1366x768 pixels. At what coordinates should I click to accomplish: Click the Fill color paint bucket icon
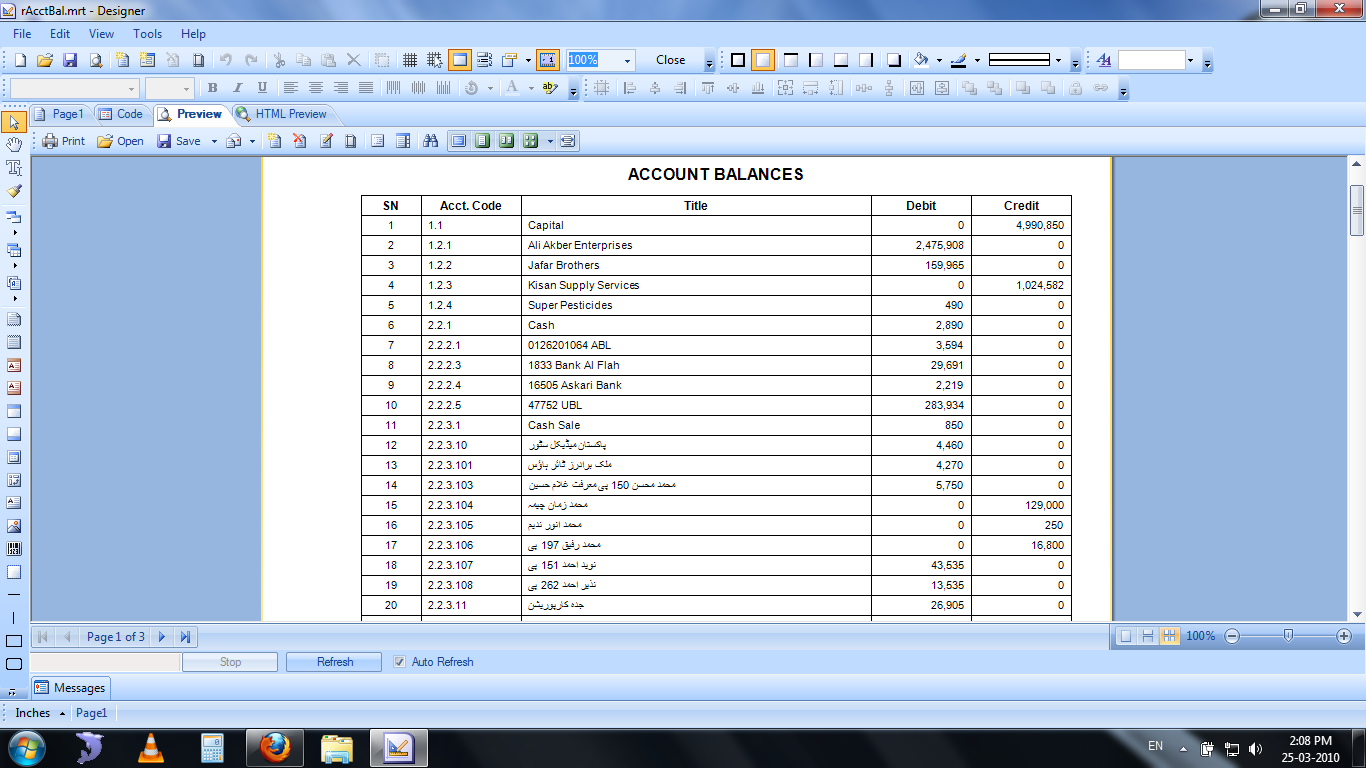(922, 60)
